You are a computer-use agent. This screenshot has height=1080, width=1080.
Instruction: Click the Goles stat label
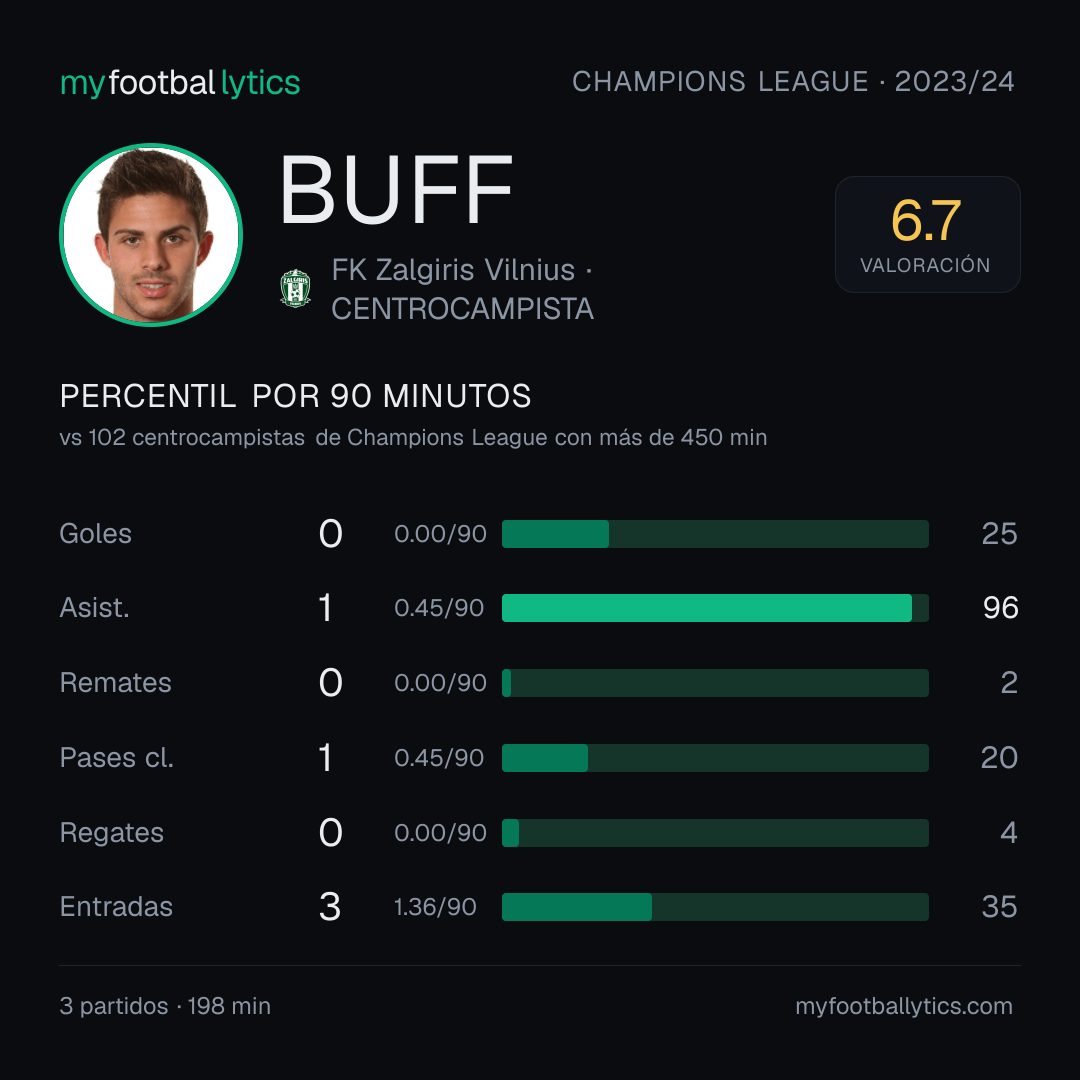(x=95, y=534)
